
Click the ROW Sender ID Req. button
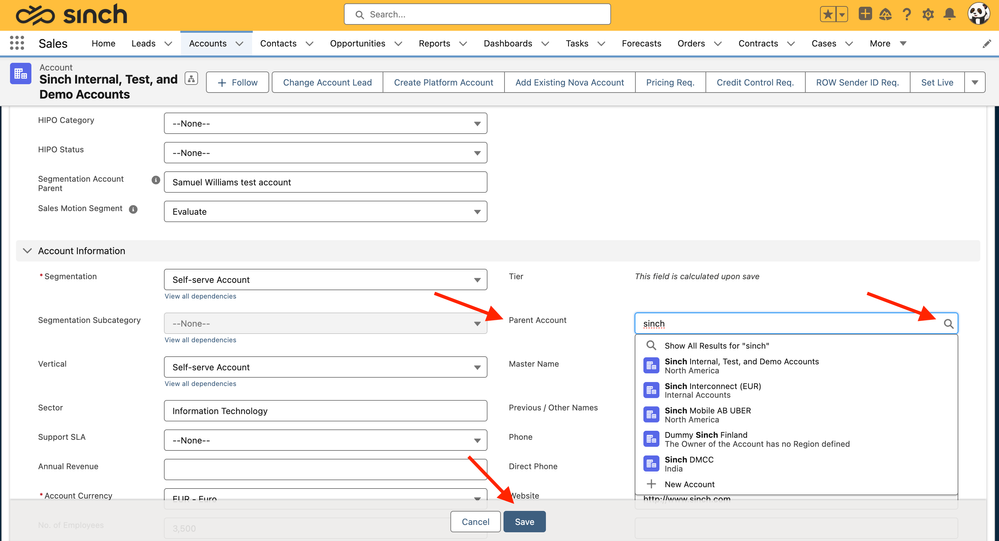tap(858, 82)
